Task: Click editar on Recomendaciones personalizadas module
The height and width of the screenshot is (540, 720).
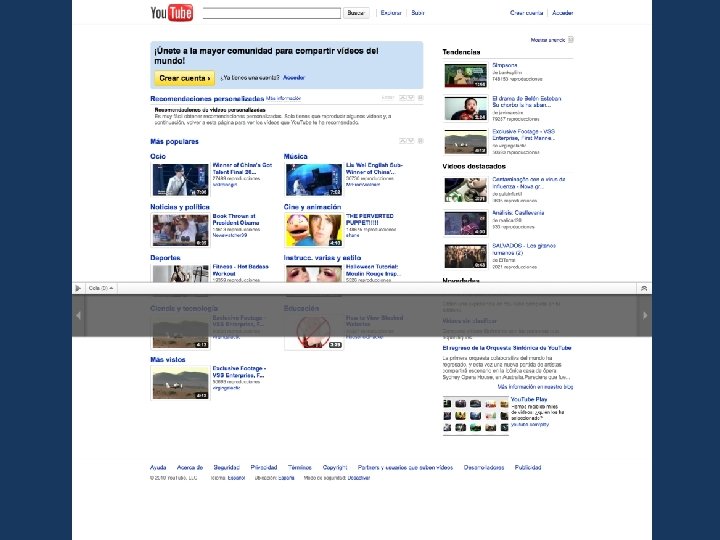Action: [388, 98]
